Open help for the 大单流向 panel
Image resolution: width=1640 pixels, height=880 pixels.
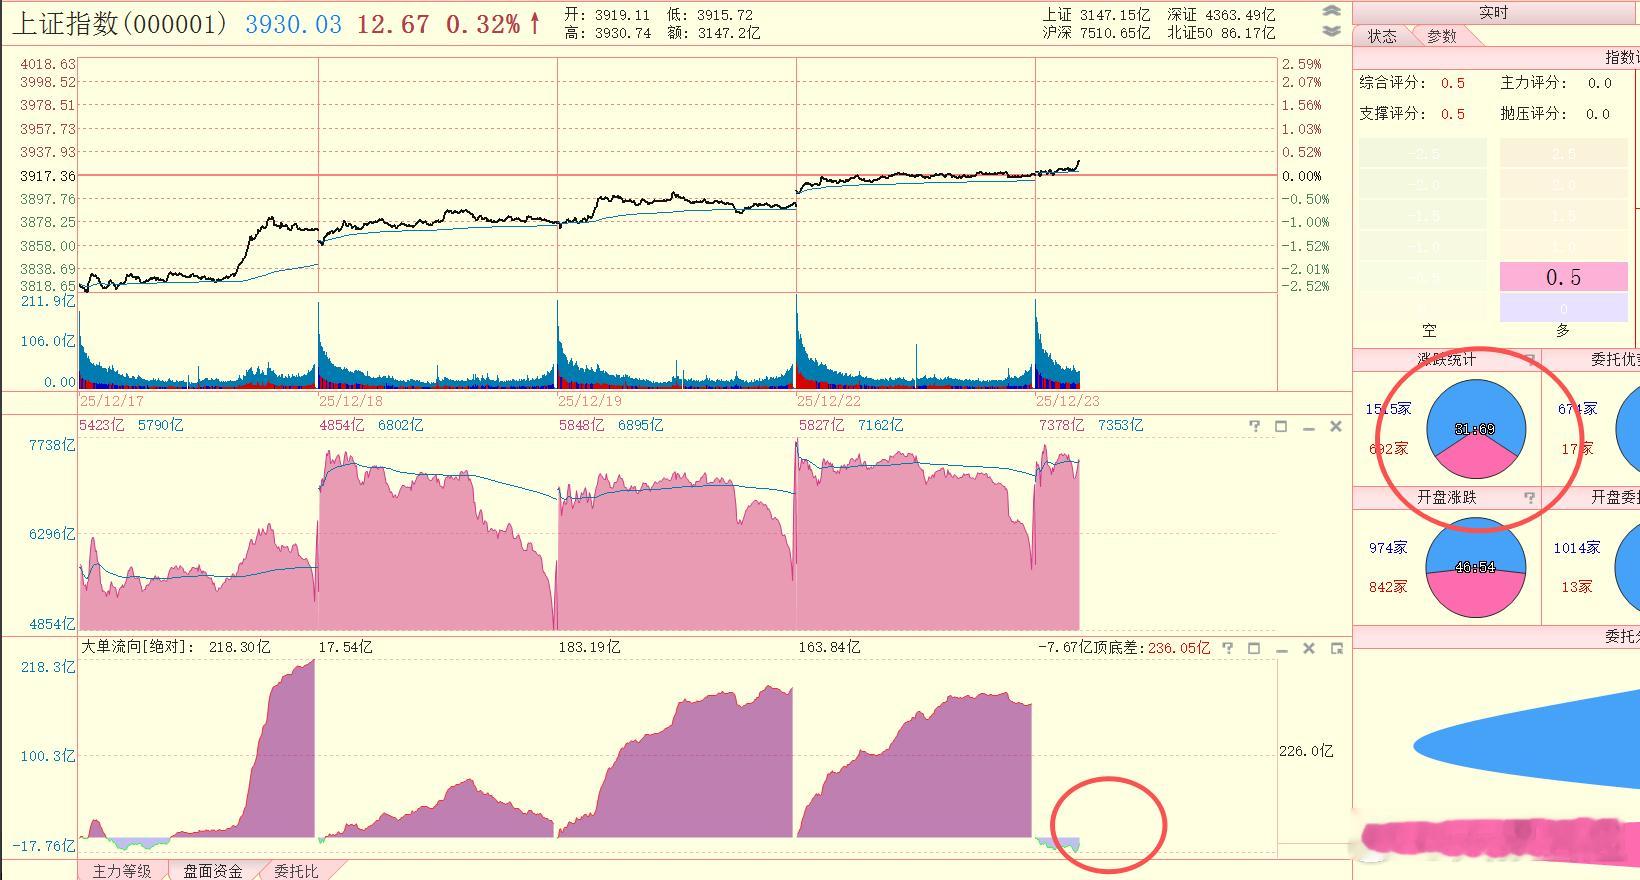1227,648
